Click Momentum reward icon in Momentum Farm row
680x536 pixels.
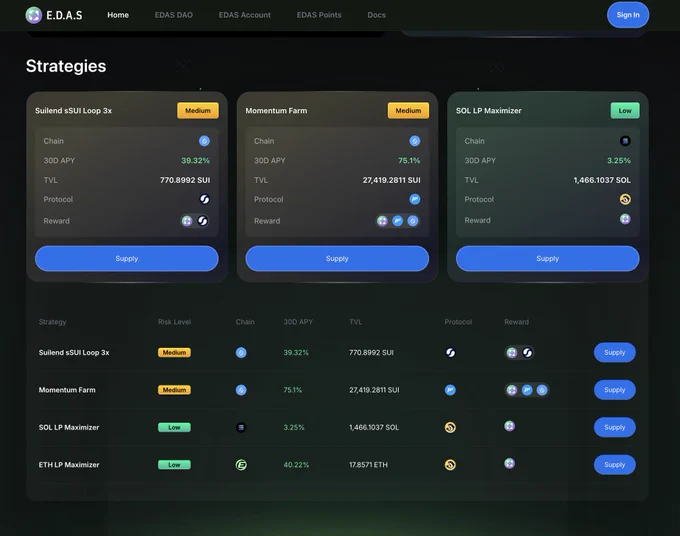(x=527, y=390)
